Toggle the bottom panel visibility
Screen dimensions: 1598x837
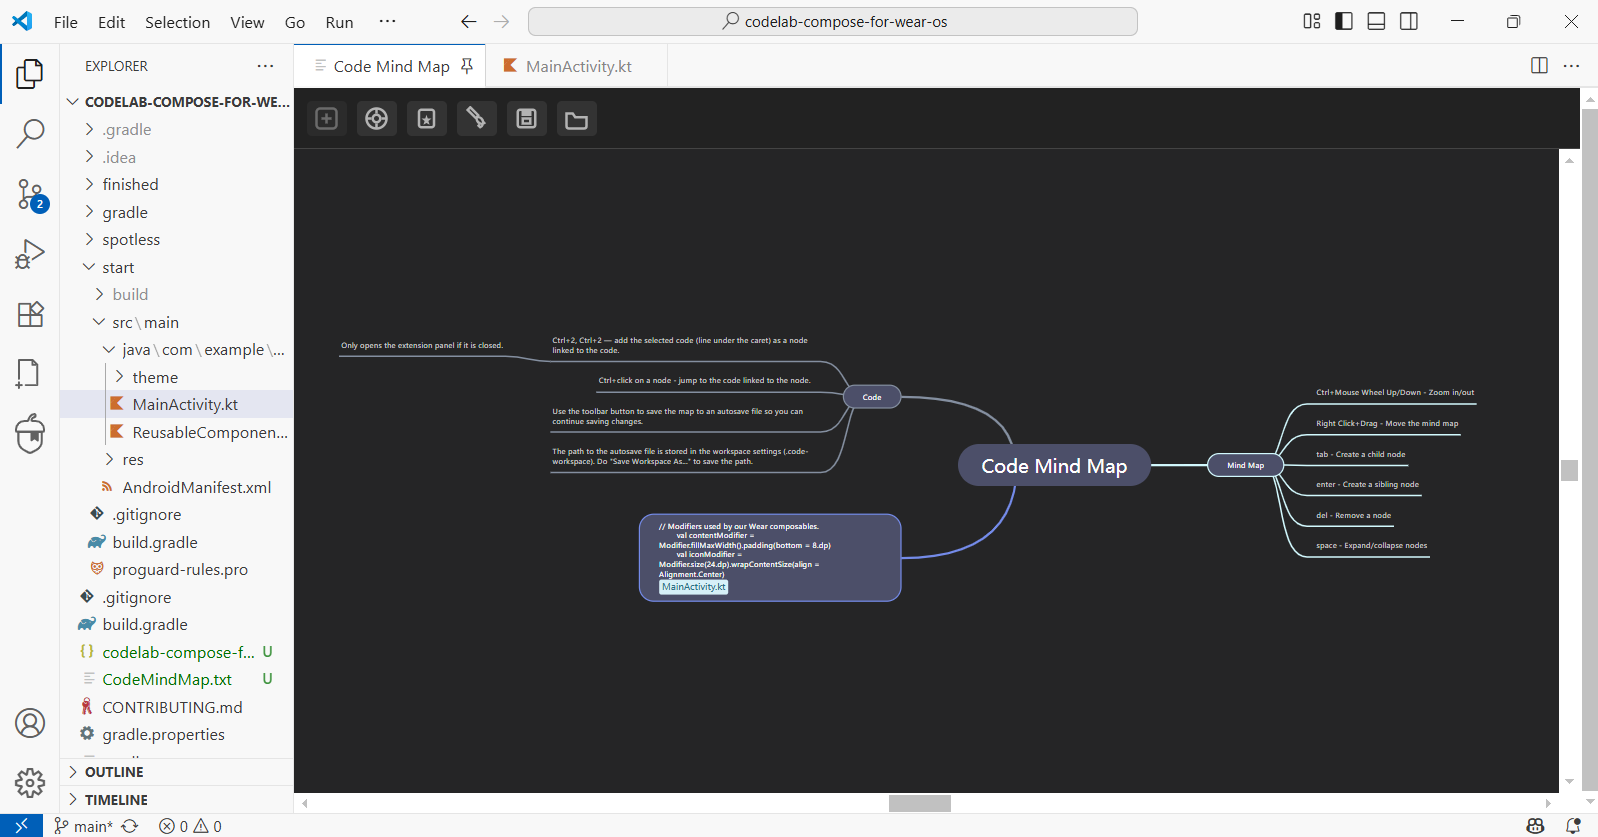pyautogui.click(x=1376, y=21)
